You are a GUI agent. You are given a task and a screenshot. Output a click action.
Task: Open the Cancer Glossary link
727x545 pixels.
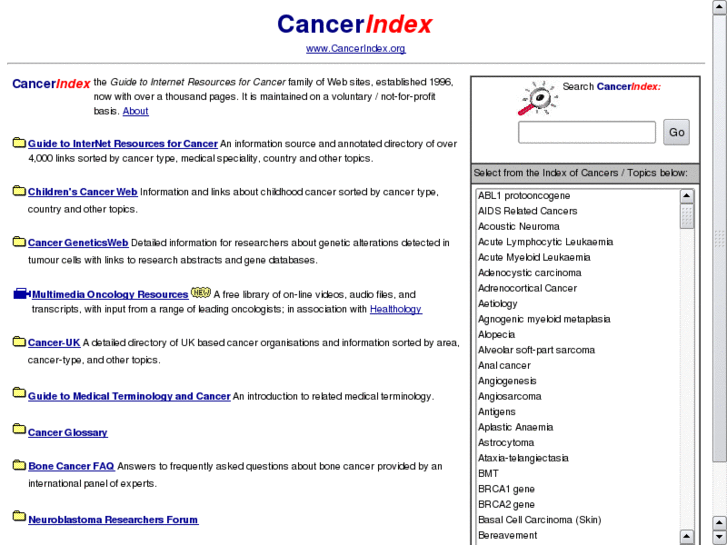(68, 433)
